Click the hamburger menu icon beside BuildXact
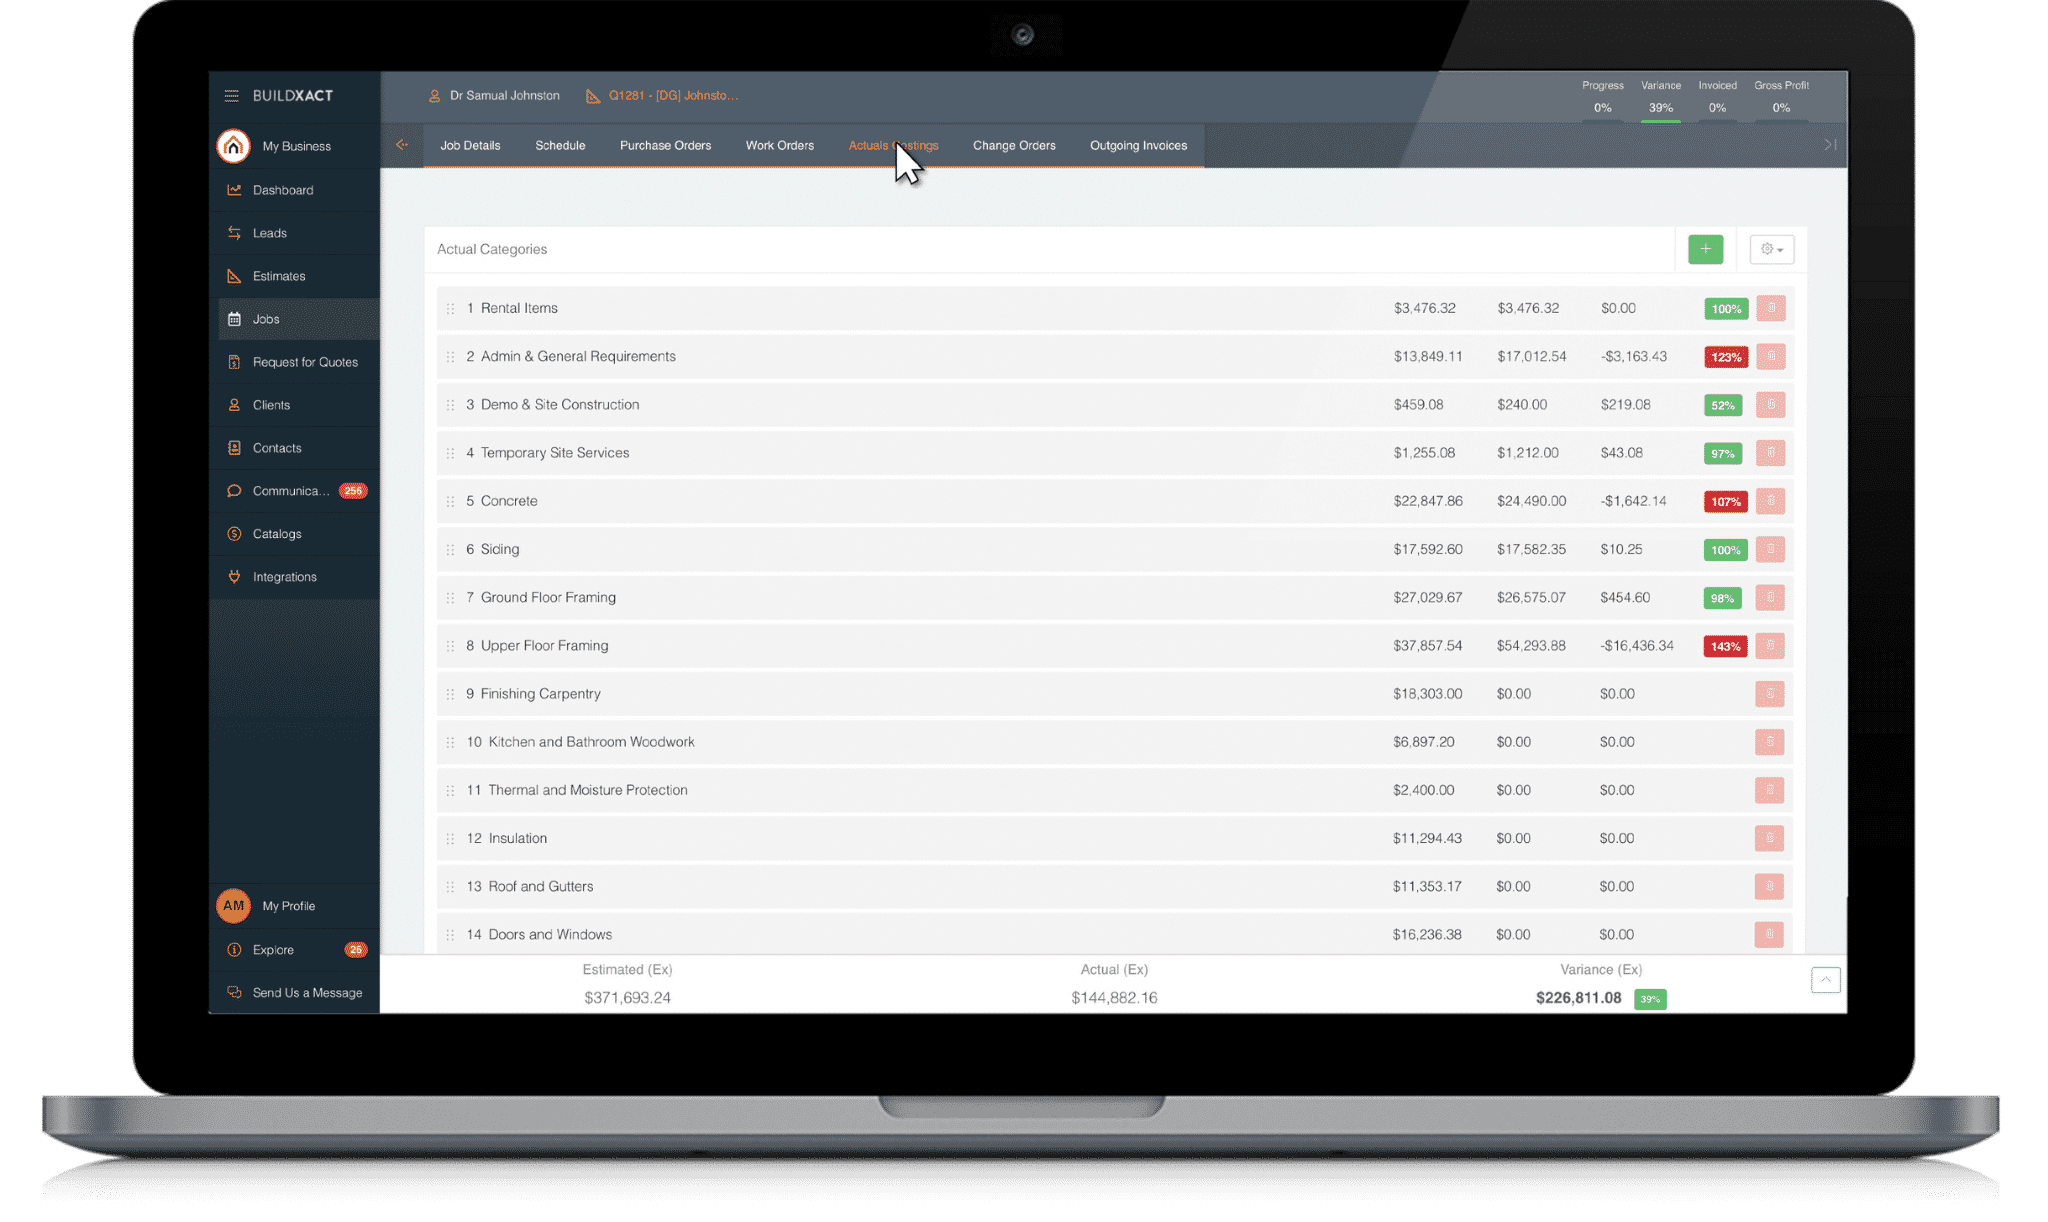Viewport: 2048px width, 1222px height. click(x=231, y=96)
